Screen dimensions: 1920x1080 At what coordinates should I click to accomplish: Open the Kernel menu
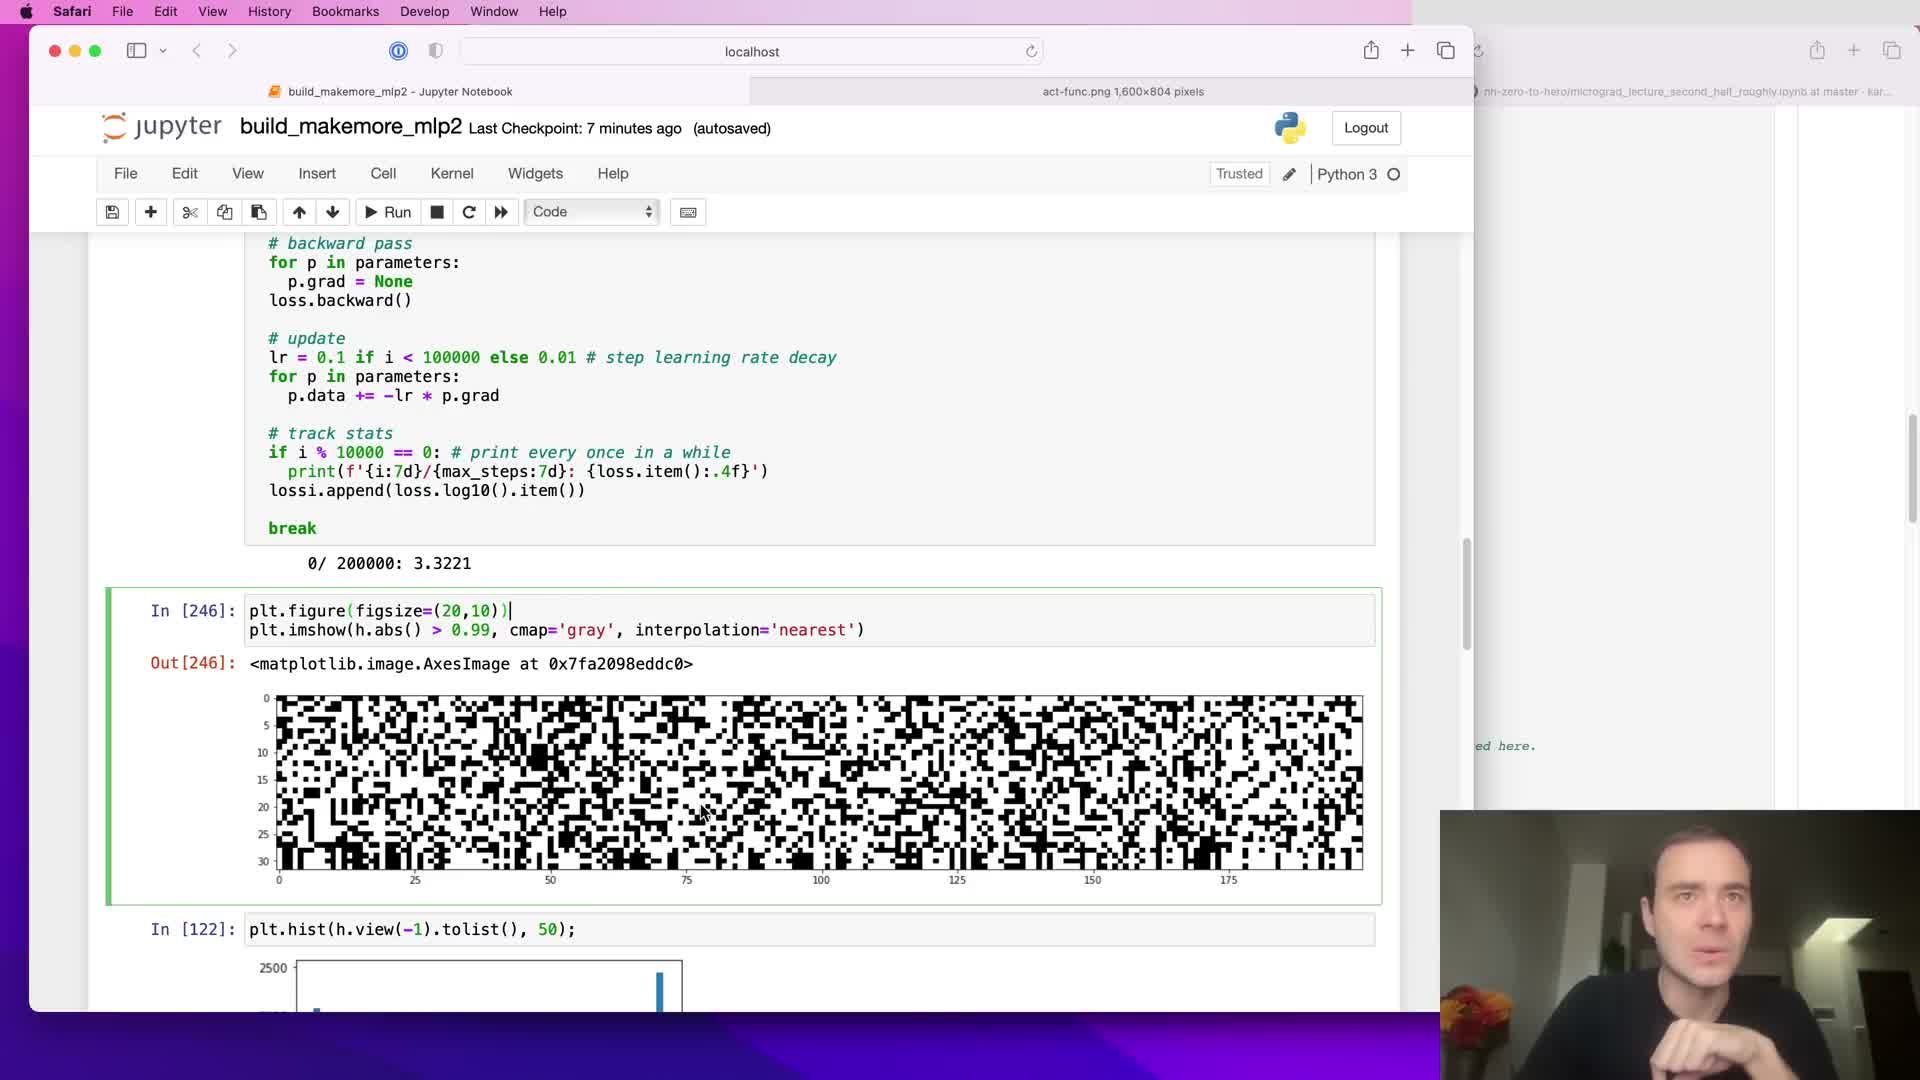(x=451, y=174)
